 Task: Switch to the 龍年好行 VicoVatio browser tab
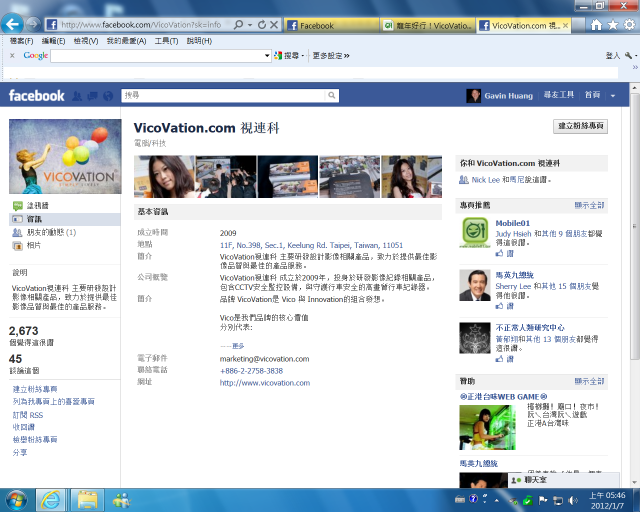click(428, 26)
